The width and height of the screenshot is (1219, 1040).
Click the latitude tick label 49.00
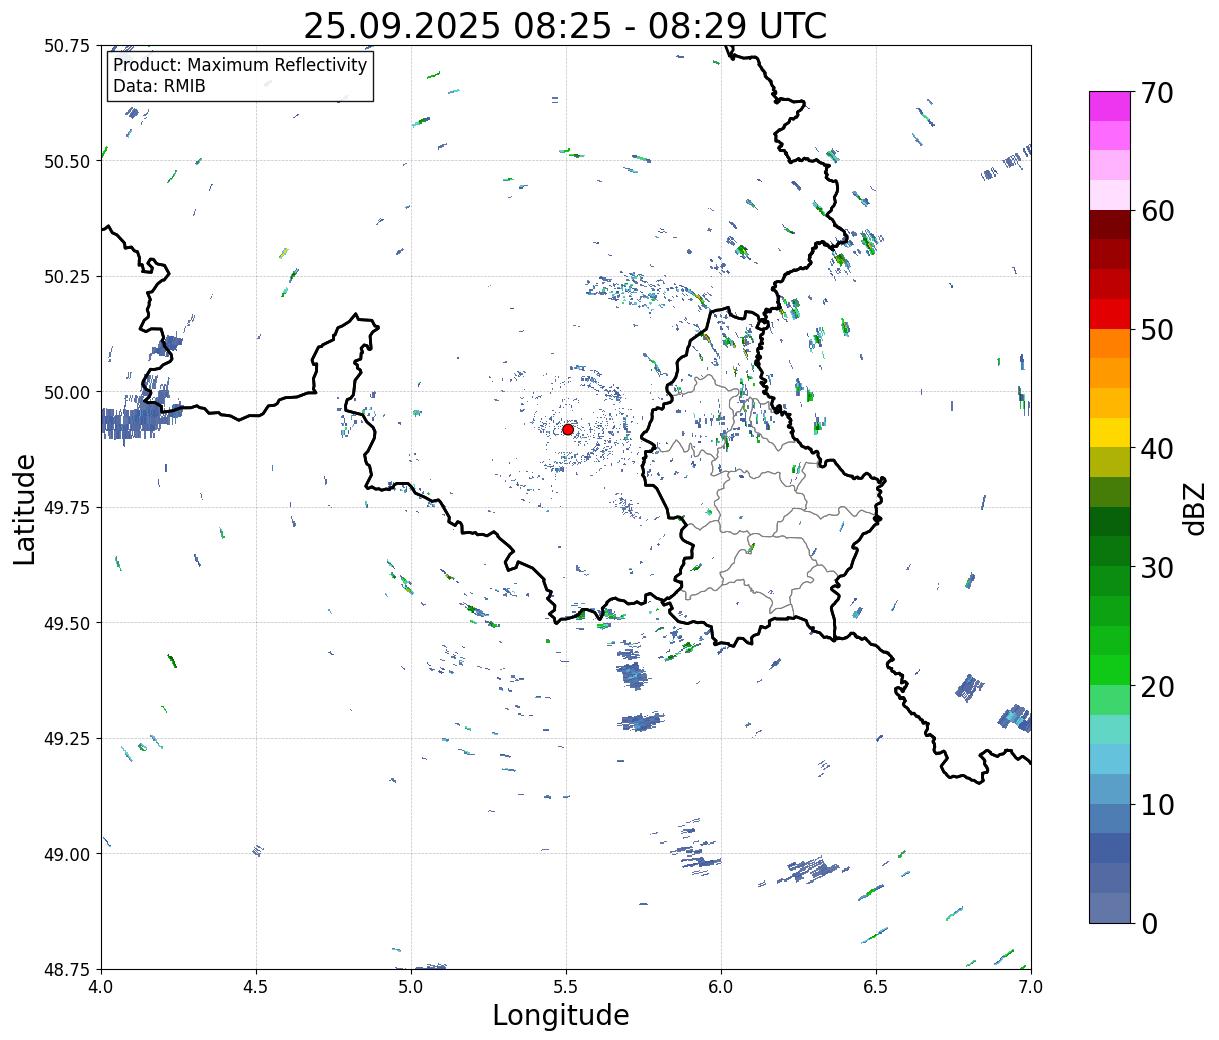68,854
